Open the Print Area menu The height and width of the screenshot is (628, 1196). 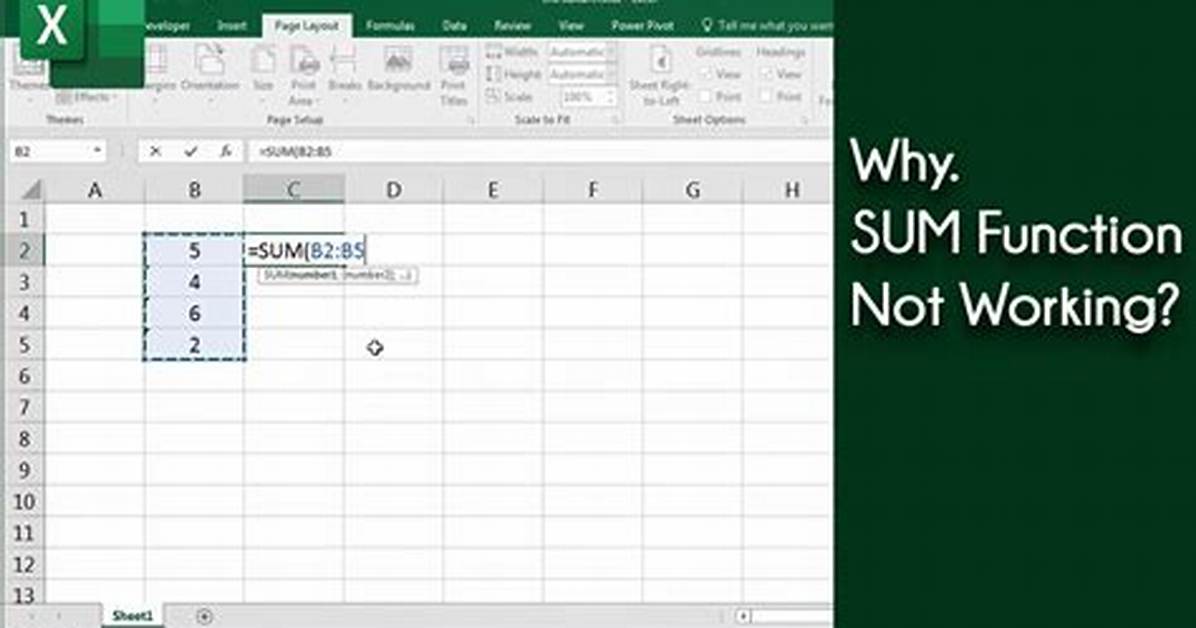pyautogui.click(x=303, y=75)
